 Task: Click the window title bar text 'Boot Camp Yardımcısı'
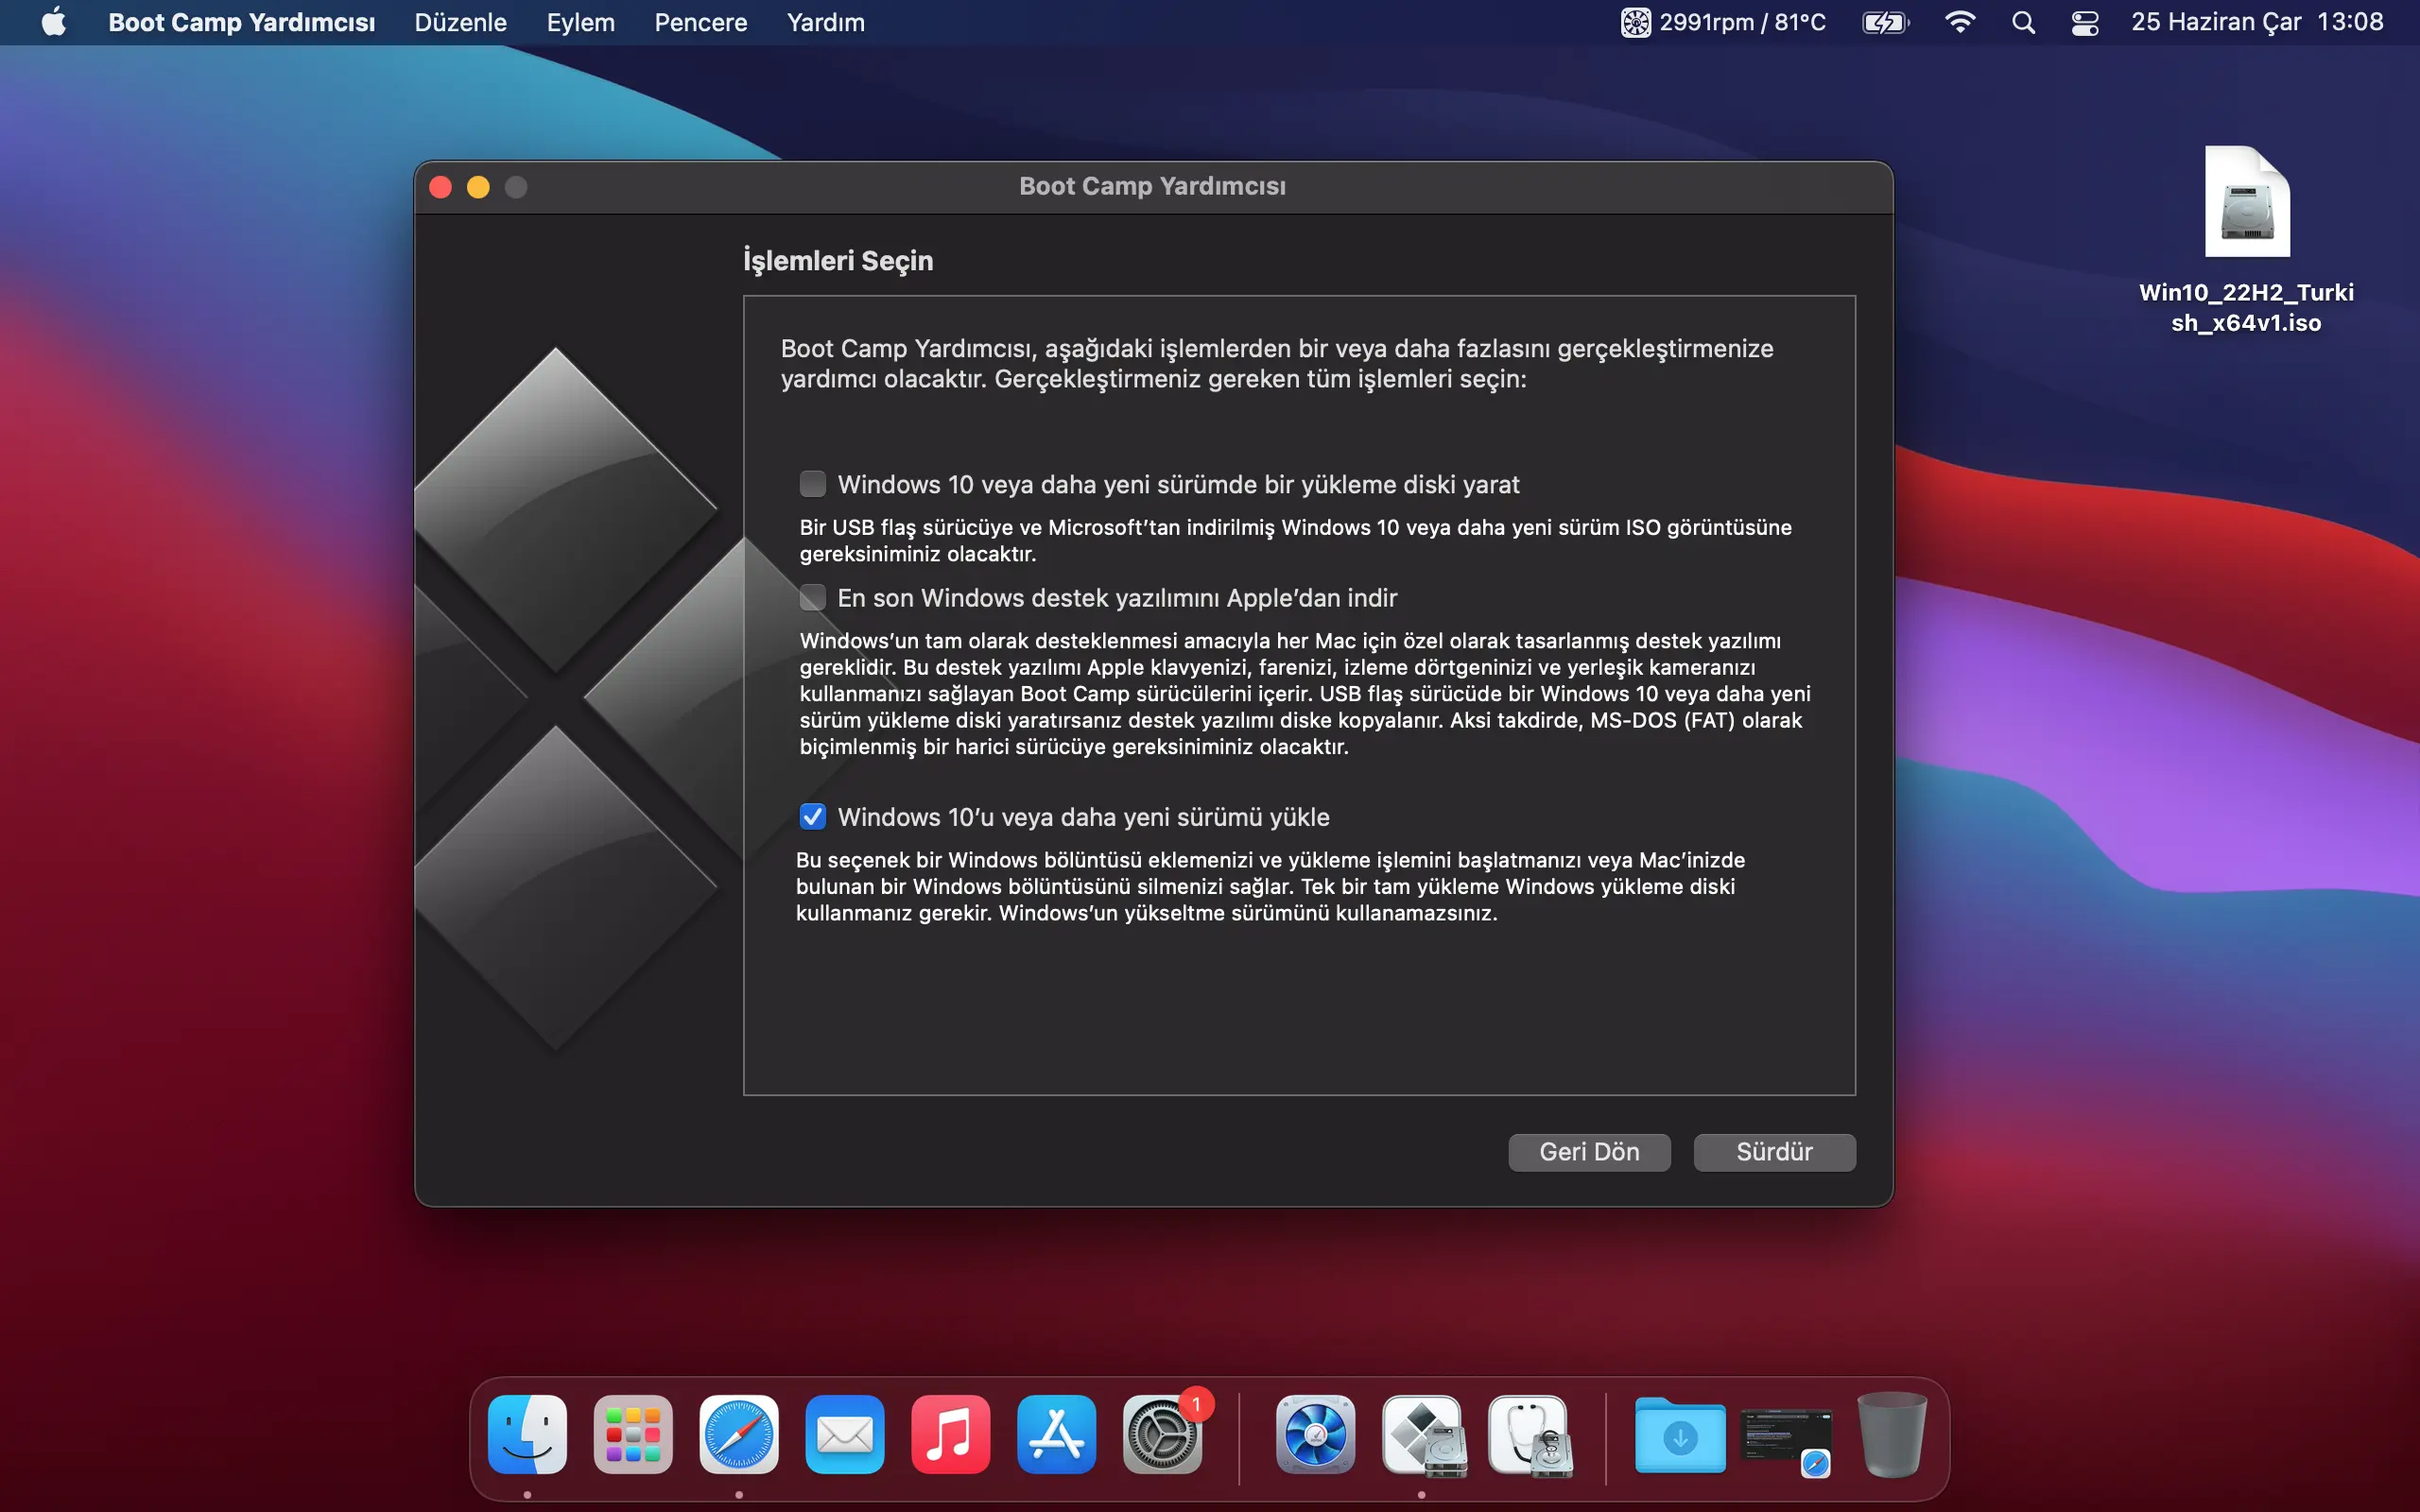coord(1153,187)
